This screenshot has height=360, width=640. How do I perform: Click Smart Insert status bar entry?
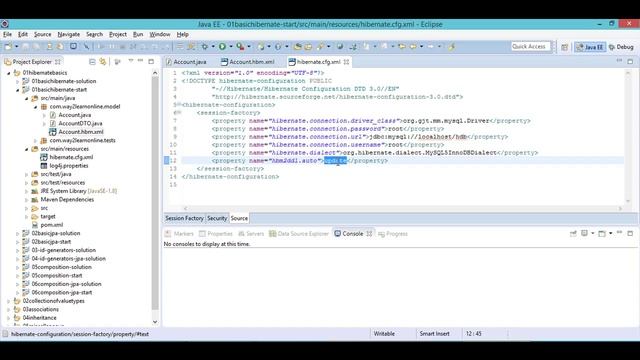point(434,334)
